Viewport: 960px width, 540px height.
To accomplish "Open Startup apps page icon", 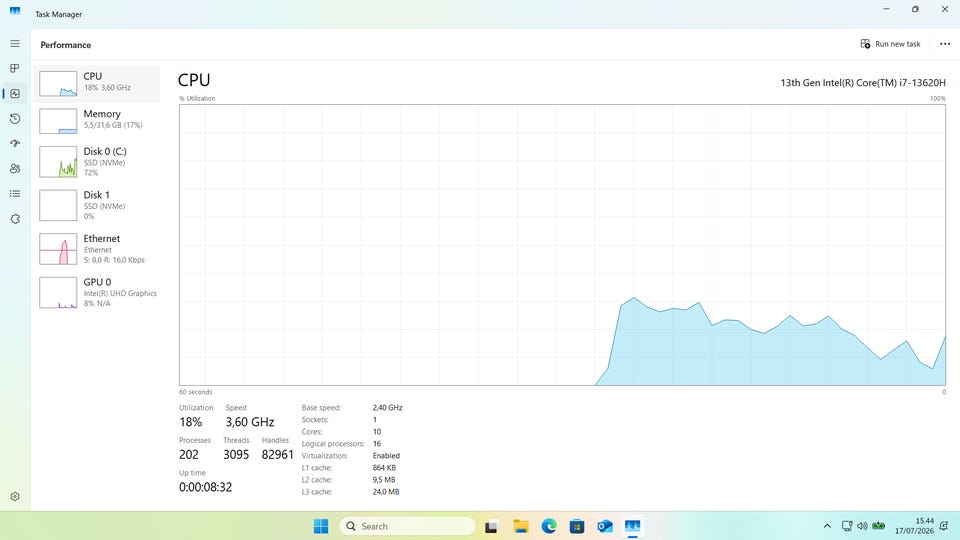I will coord(15,143).
